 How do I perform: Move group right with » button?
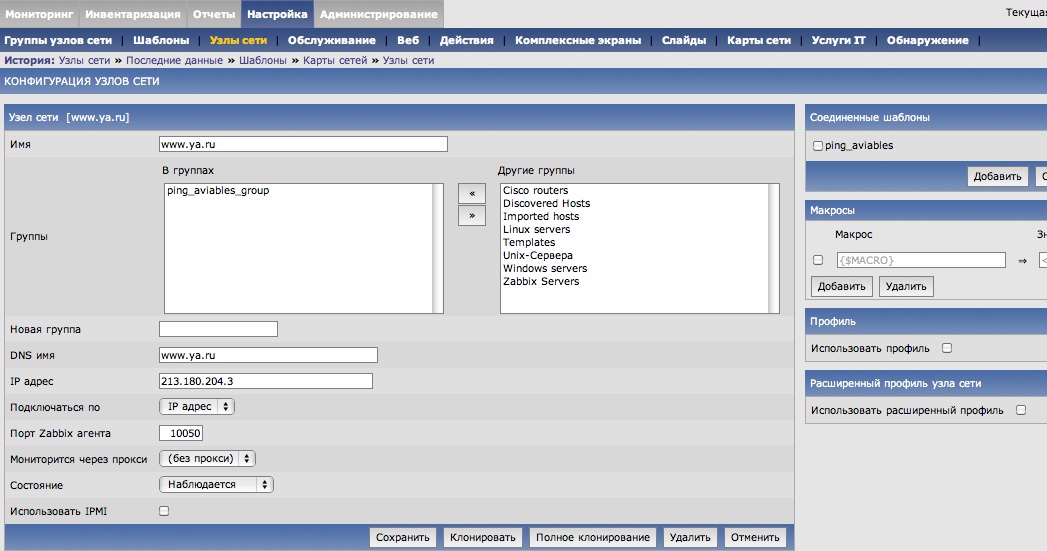[471, 215]
